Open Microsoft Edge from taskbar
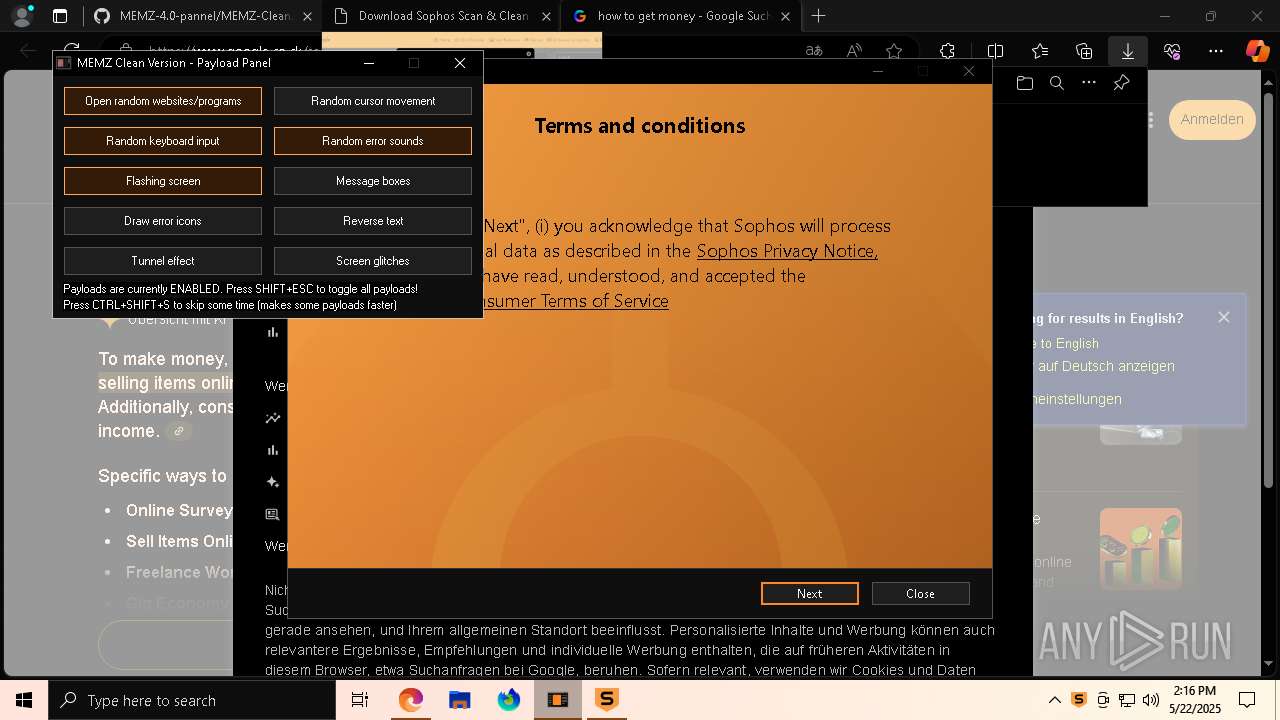Image resolution: width=1280 pixels, height=720 pixels. (x=410, y=700)
